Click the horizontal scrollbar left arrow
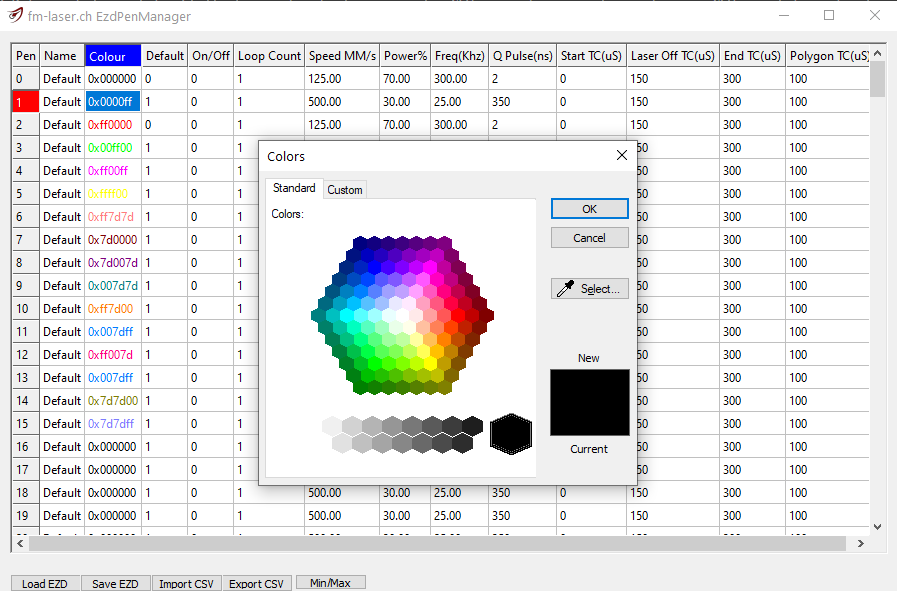The width and height of the screenshot is (897, 591). (20, 544)
